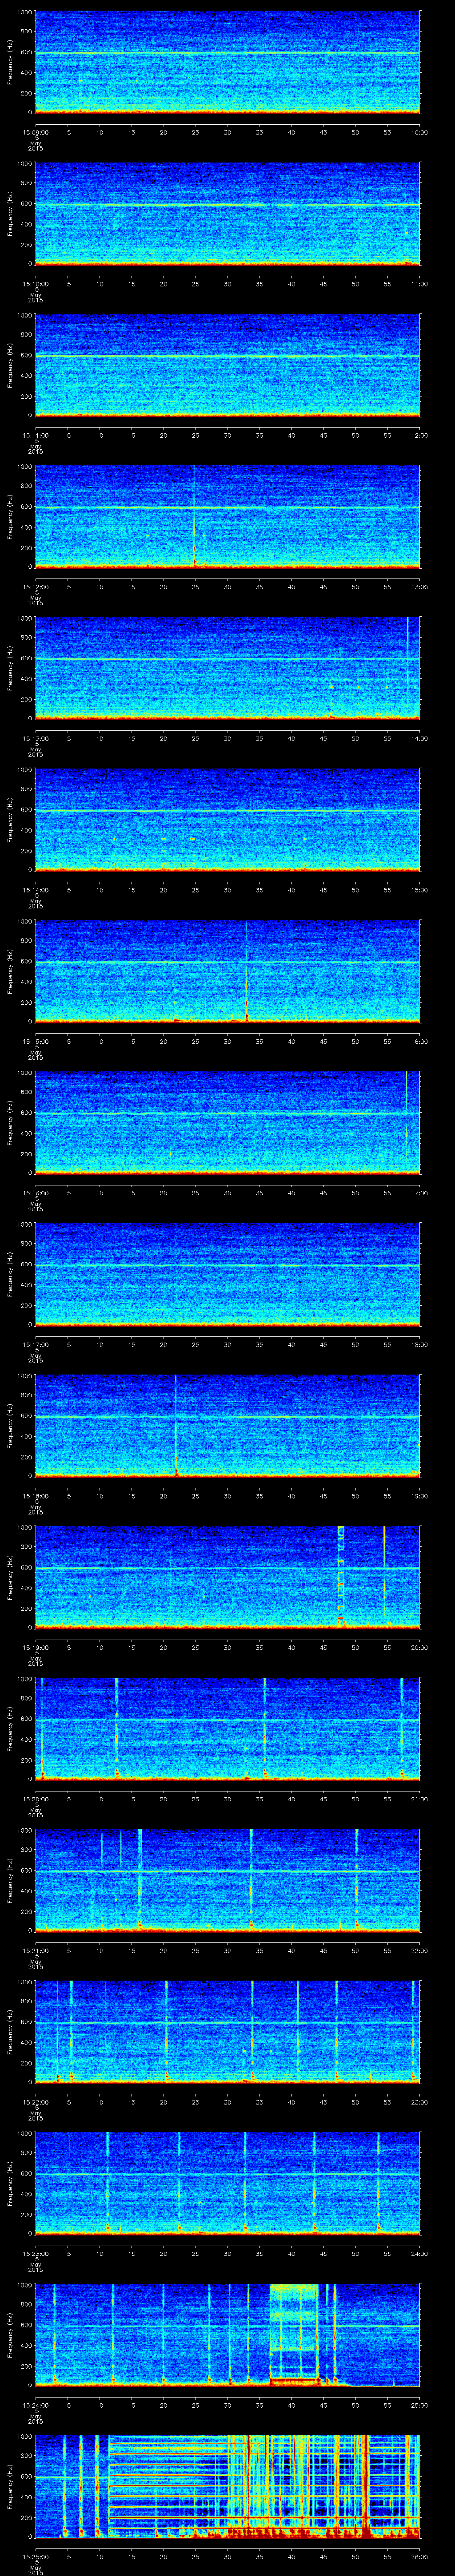This screenshot has height=2576, width=455.
Task: Click the 45-second tick label under the 15:24:00 panel
Action: click(x=323, y=2405)
